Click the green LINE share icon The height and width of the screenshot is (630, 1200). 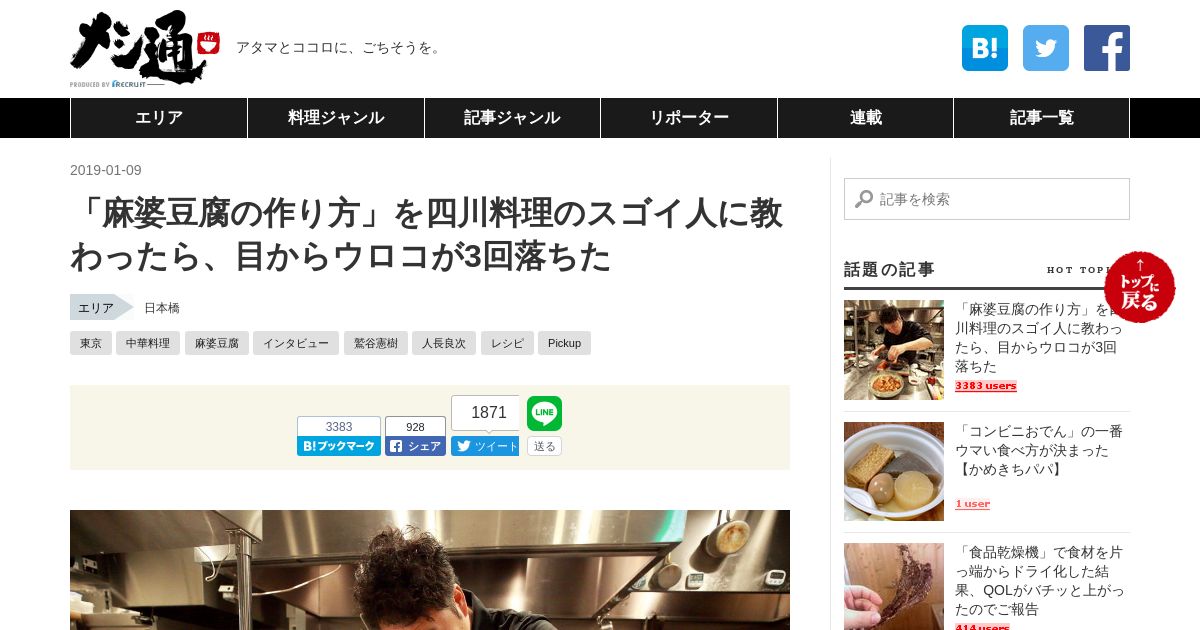pyautogui.click(x=544, y=413)
